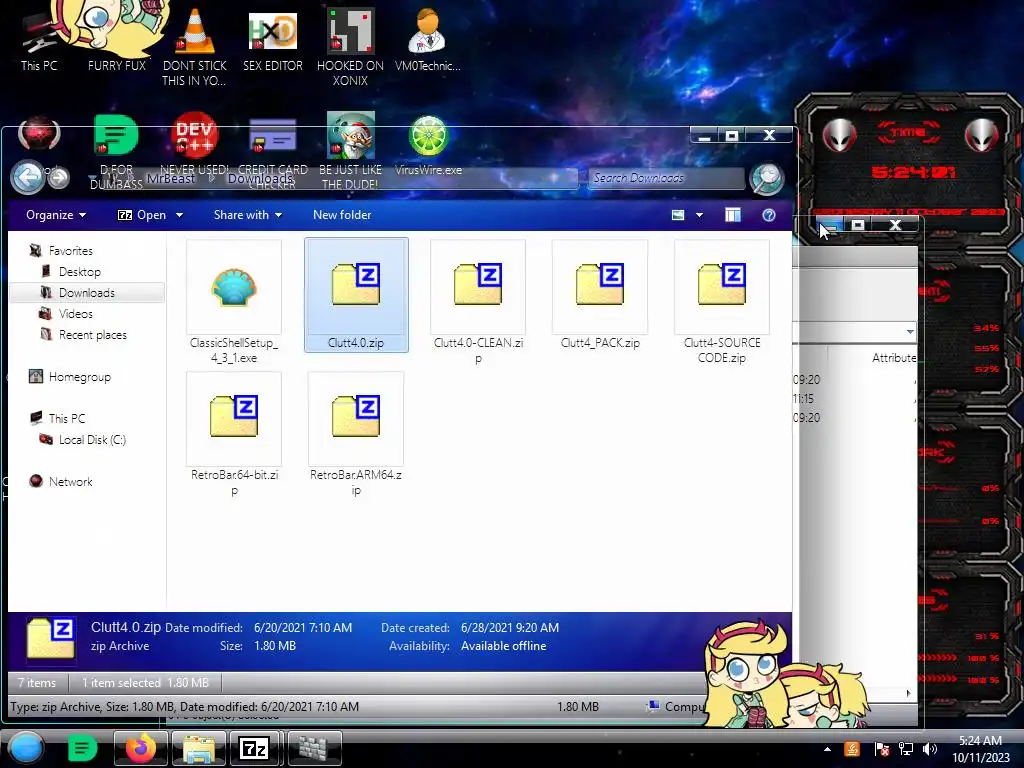Open the Dev-C++ desktop shortcut
1024x768 pixels.
(x=195, y=145)
